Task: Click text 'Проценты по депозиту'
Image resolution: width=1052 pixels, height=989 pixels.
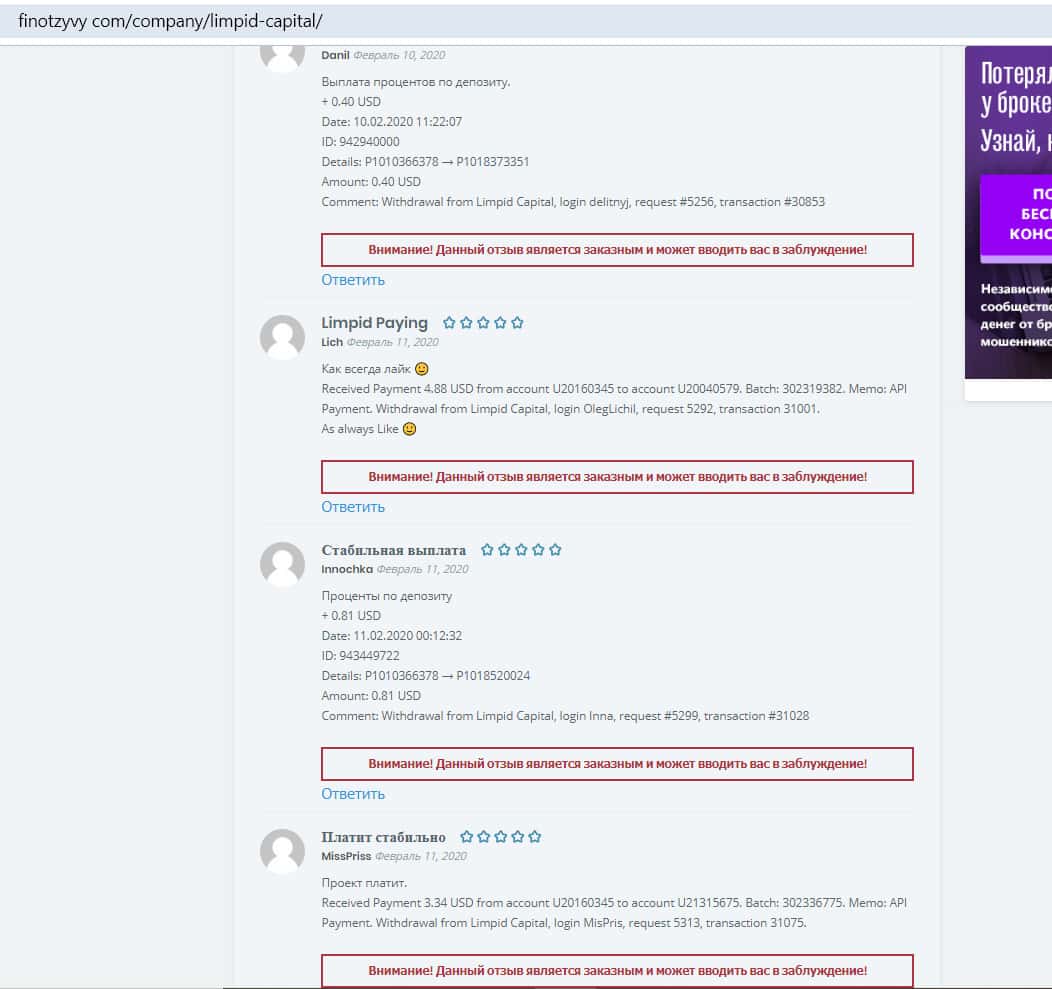Action: 386,596
